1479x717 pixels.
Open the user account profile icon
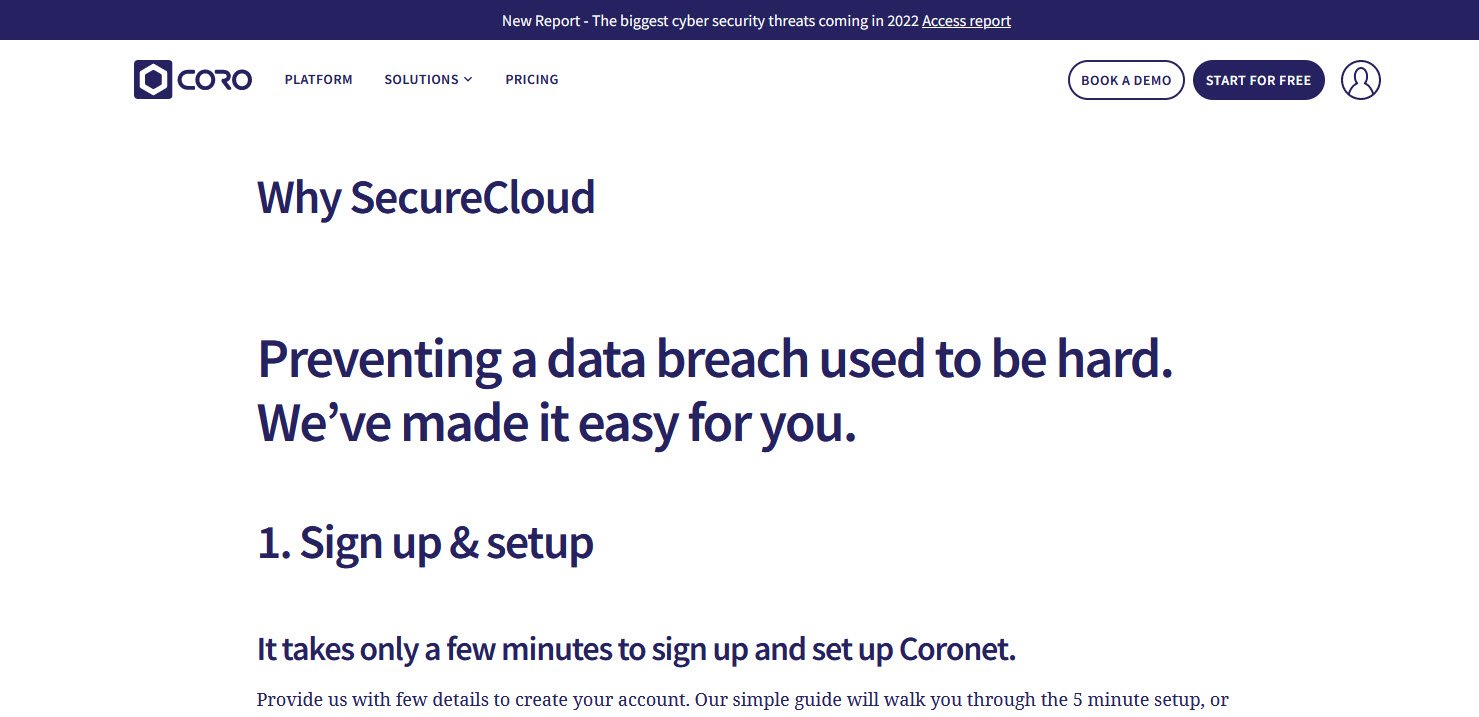(1360, 80)
